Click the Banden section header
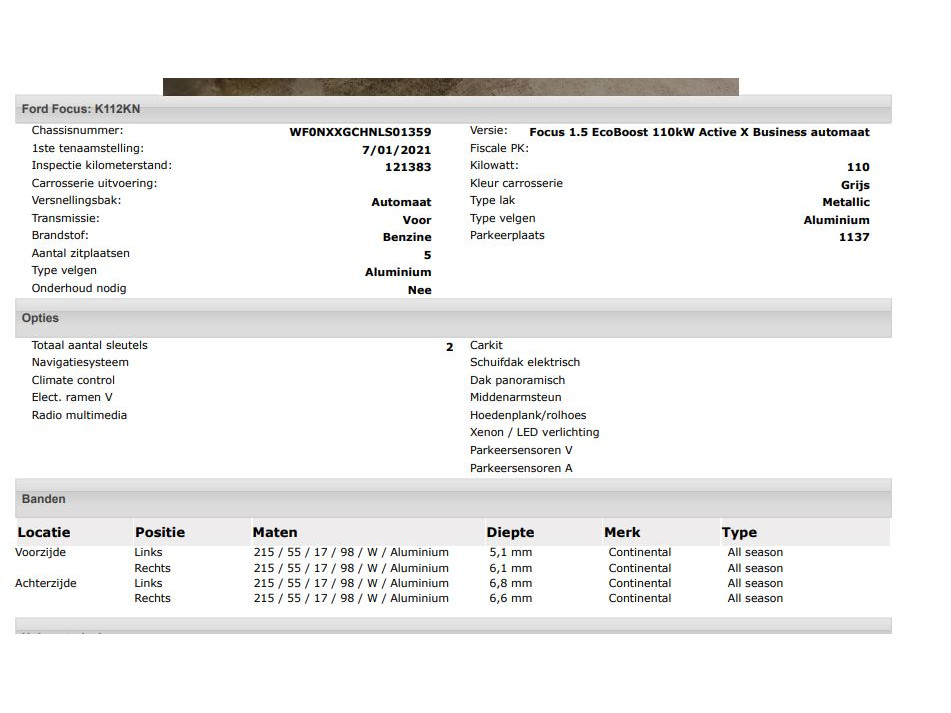 44,499
